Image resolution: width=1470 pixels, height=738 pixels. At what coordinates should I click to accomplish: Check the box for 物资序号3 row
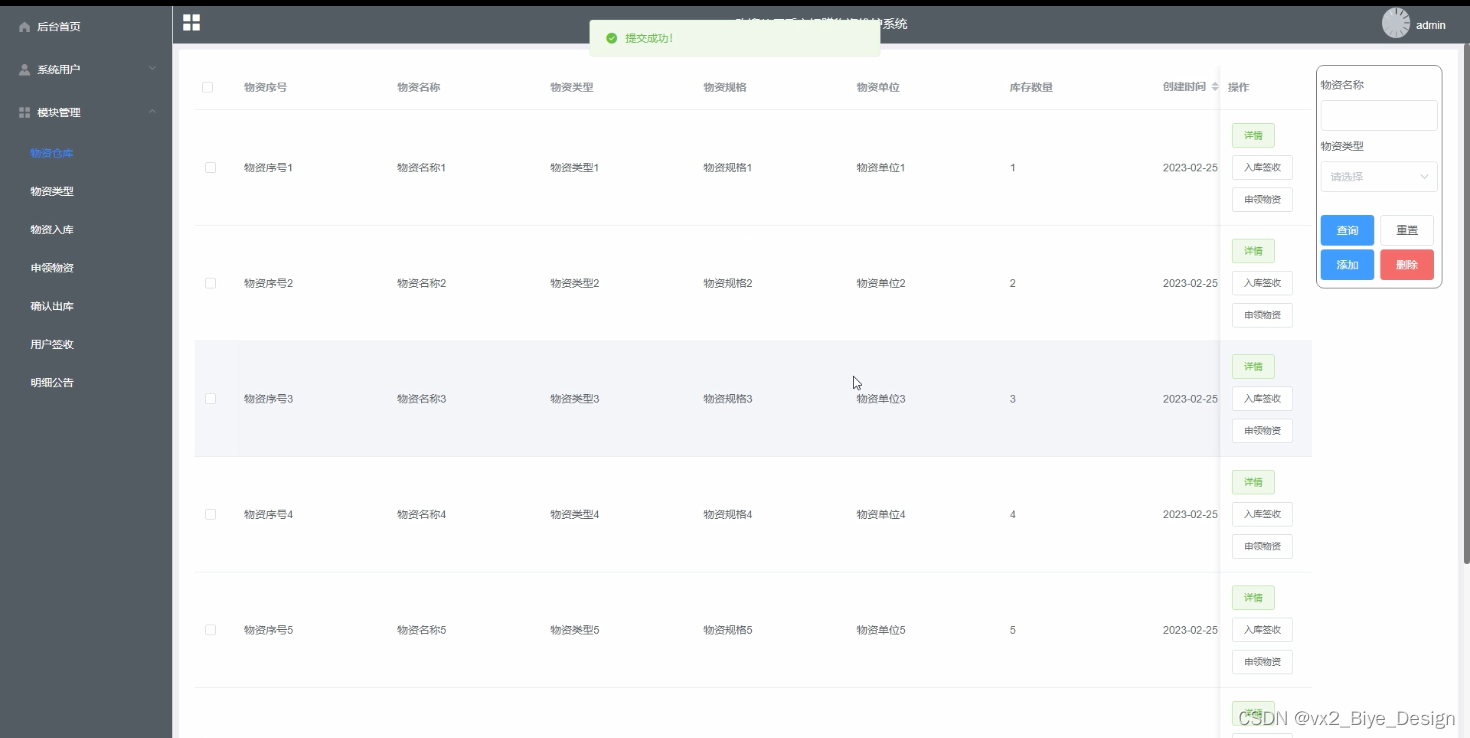pos(210,398)
